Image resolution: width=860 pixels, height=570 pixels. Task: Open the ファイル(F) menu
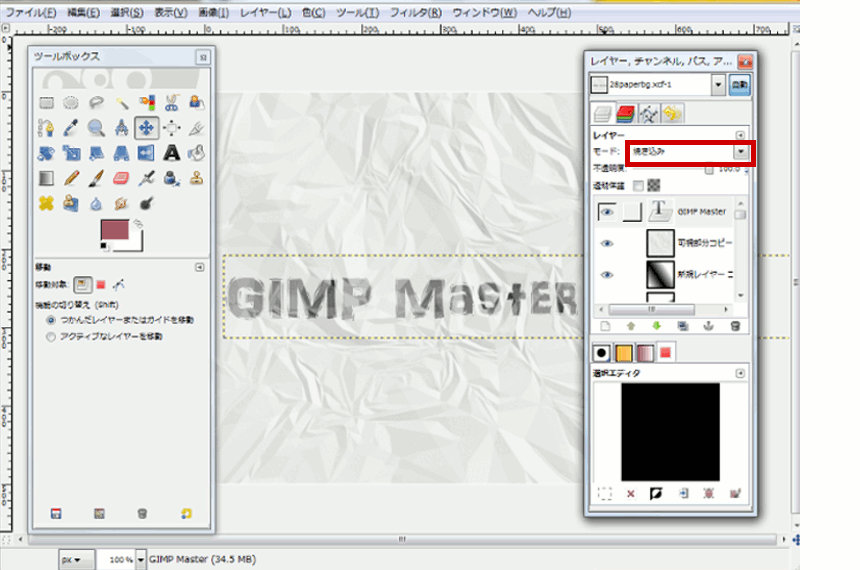point(31,12)
